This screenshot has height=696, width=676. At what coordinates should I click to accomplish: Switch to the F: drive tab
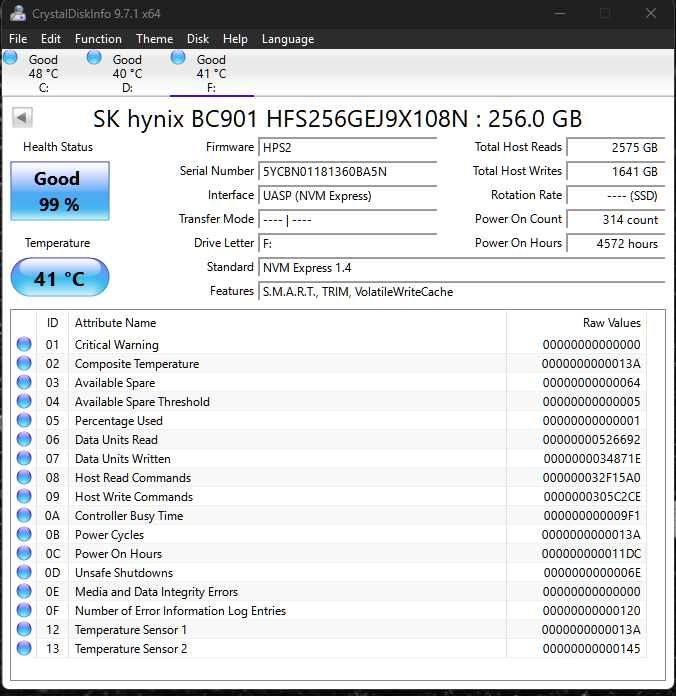[x=210, y=73]
